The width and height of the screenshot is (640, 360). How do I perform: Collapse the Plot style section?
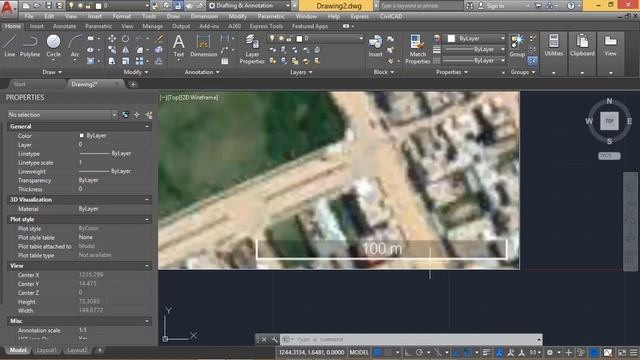[x=147, y=220]
